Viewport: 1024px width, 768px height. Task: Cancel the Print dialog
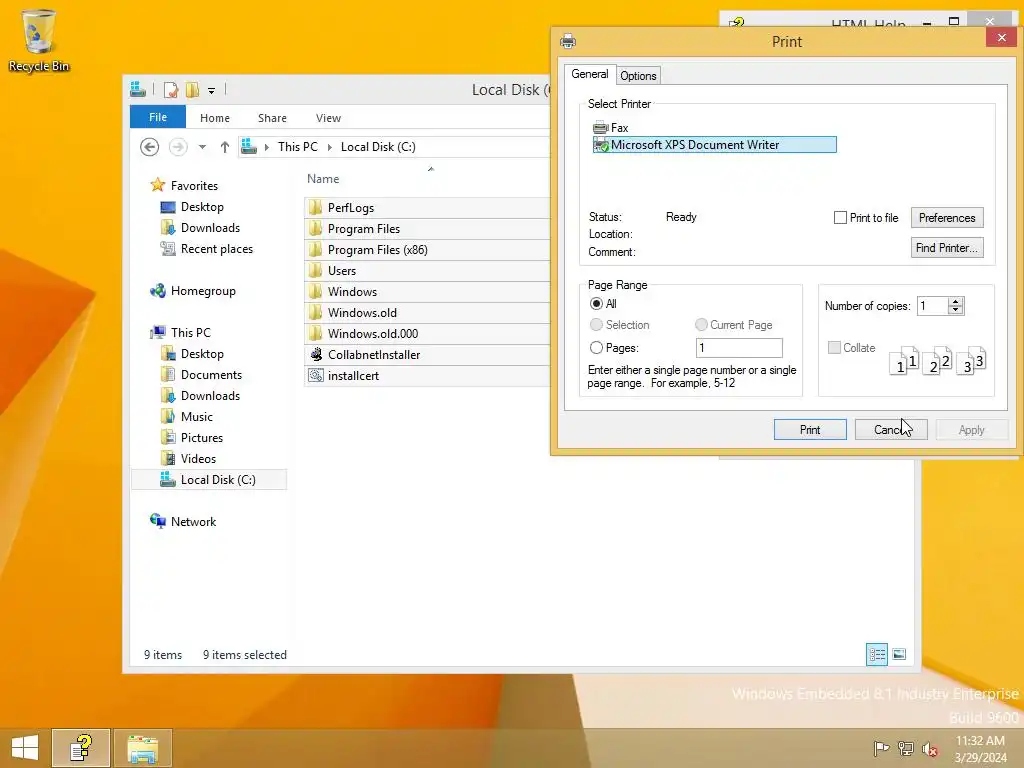[x=891, y=430]
